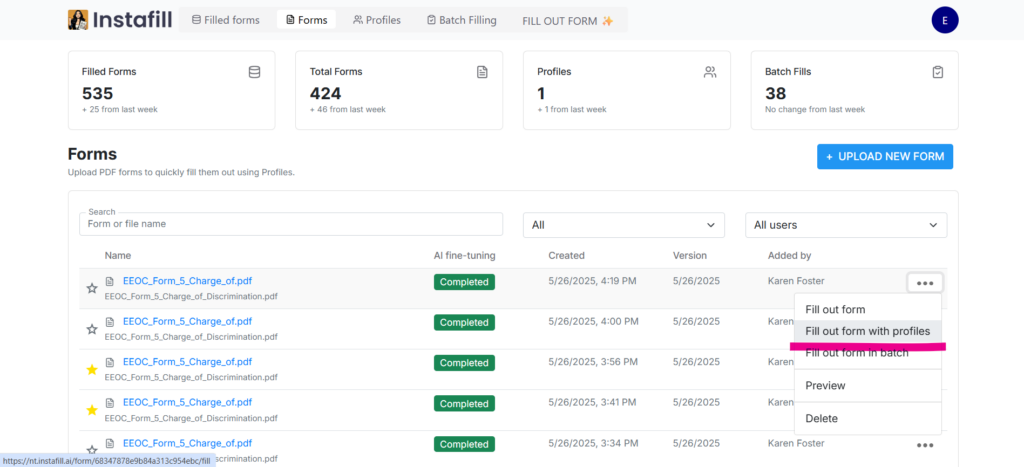1024x467 pixels.
Task: Click the Forms page heading
Action: pyautogui.click(x=92, y=154)
